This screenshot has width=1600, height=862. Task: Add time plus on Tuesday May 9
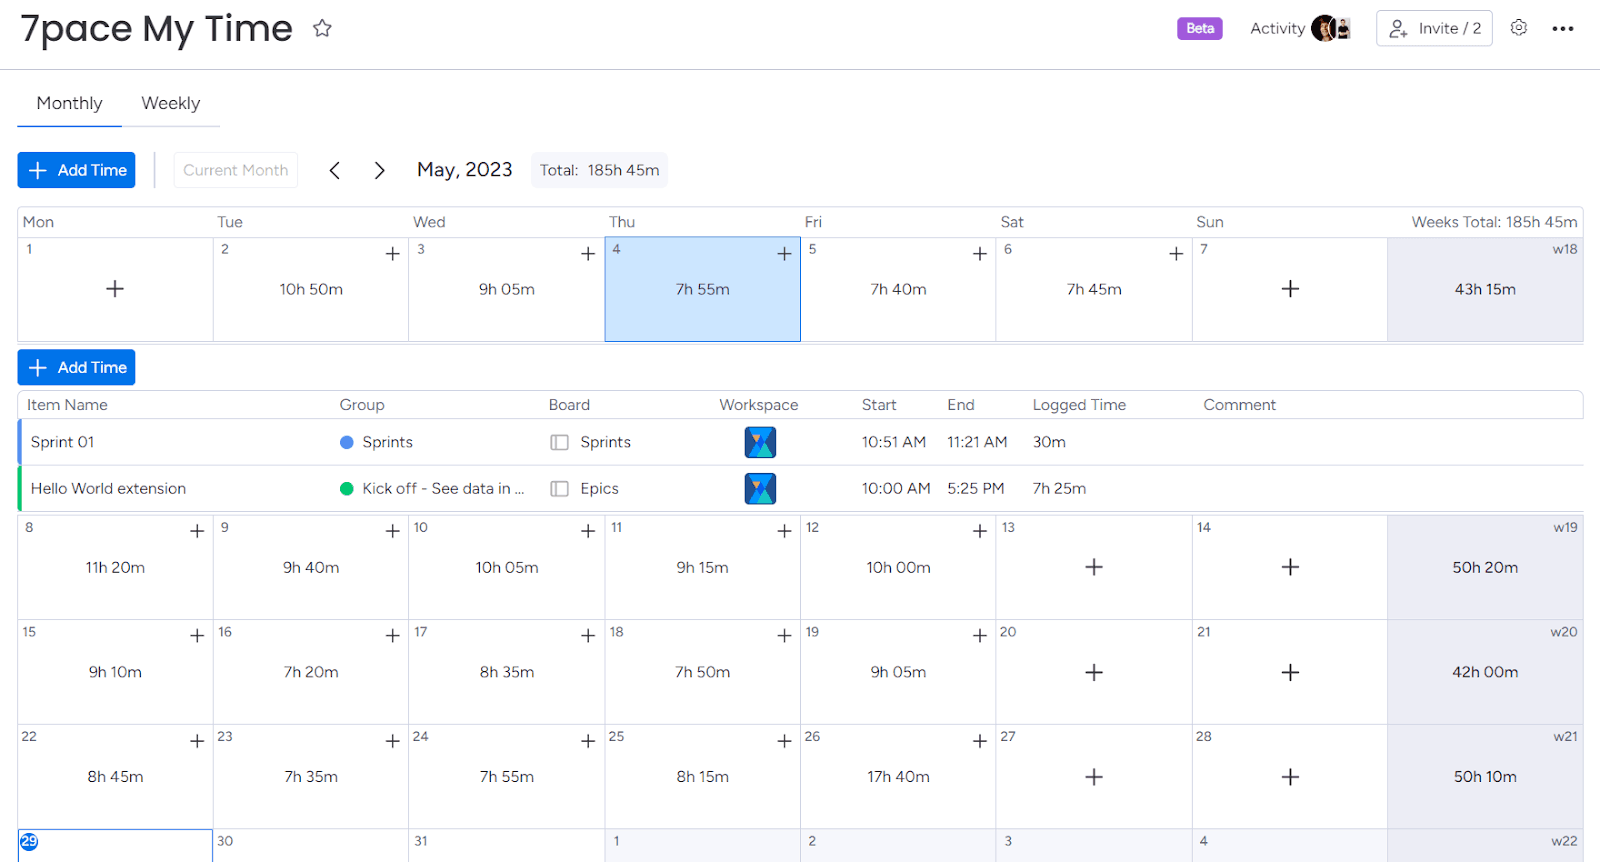click(x=393, y=531)
